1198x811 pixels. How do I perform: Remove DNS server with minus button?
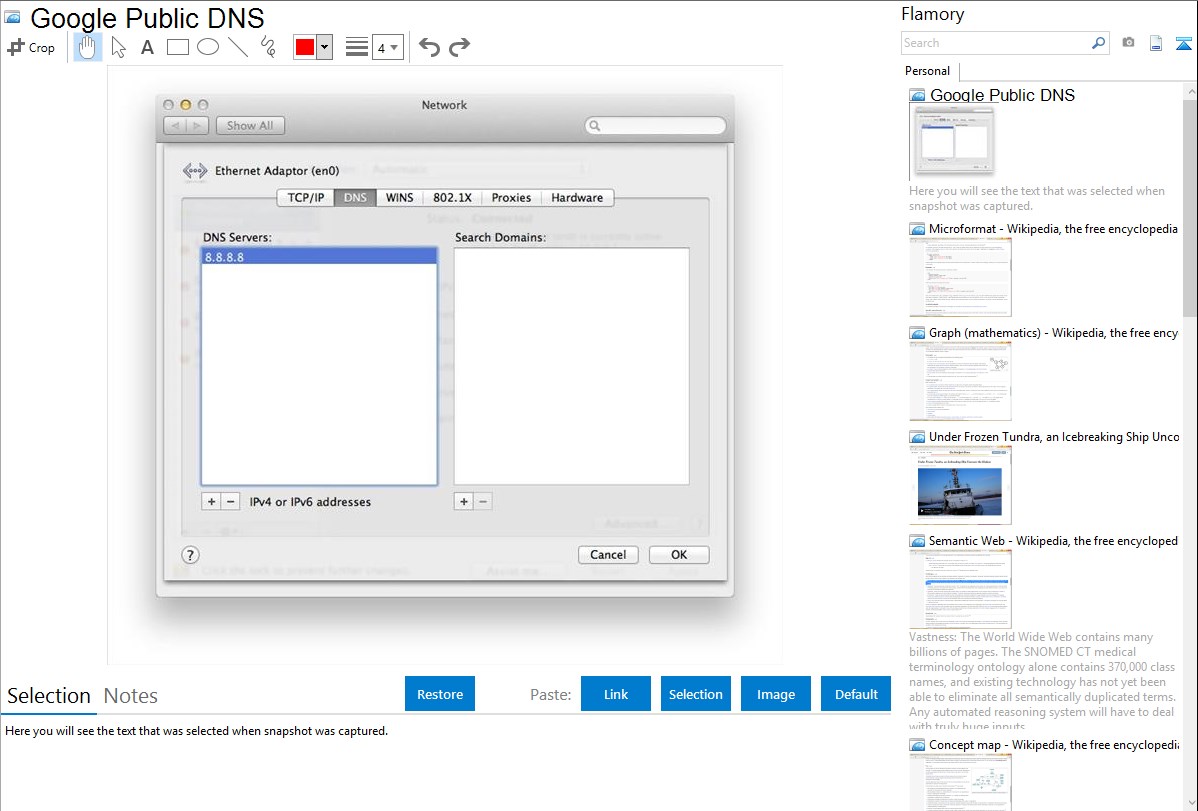[231, 501]
